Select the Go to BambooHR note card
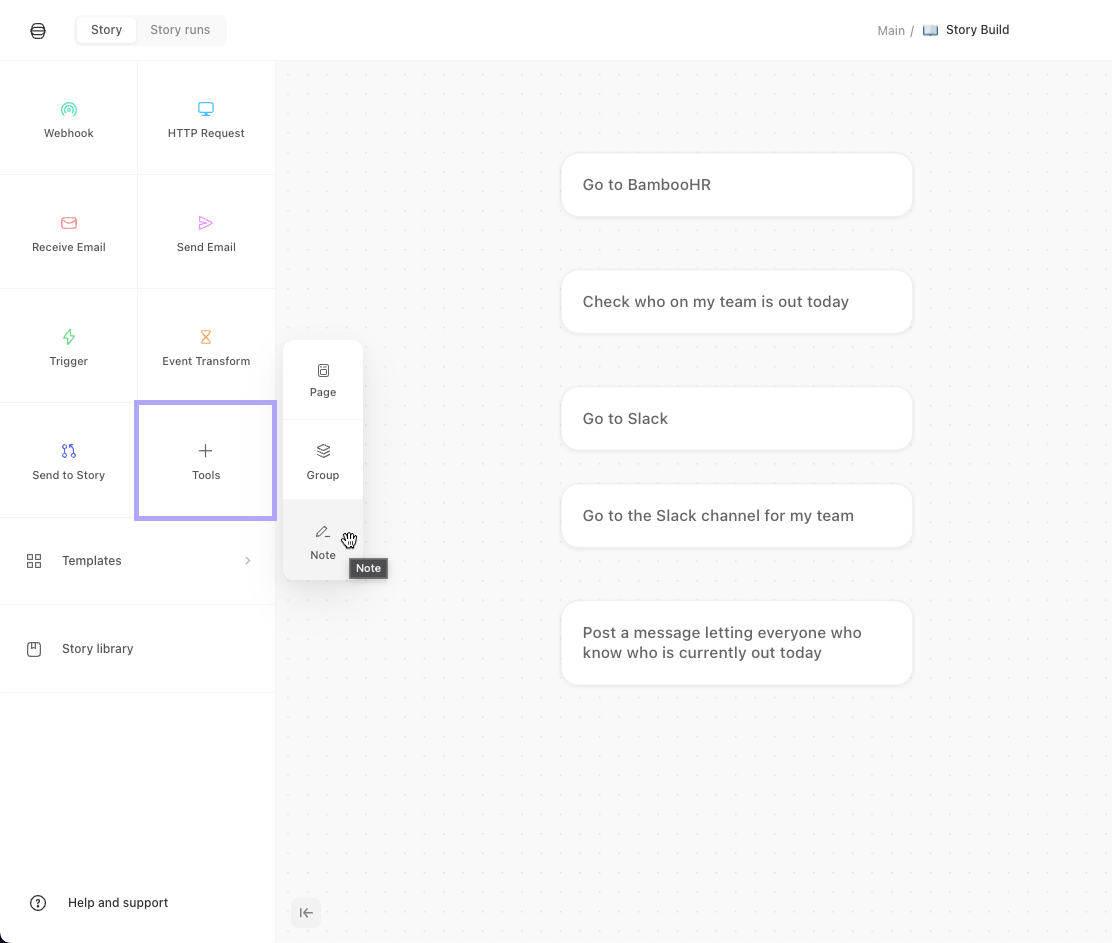This screenshot has width=1112, height=943. (x=736, y=185)
